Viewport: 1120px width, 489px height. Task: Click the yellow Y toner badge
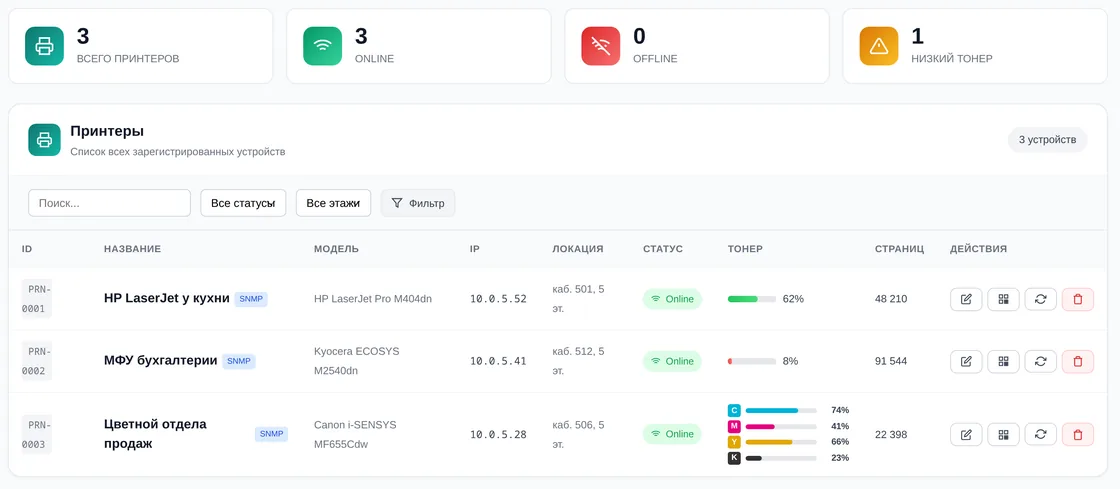point(734,442)
